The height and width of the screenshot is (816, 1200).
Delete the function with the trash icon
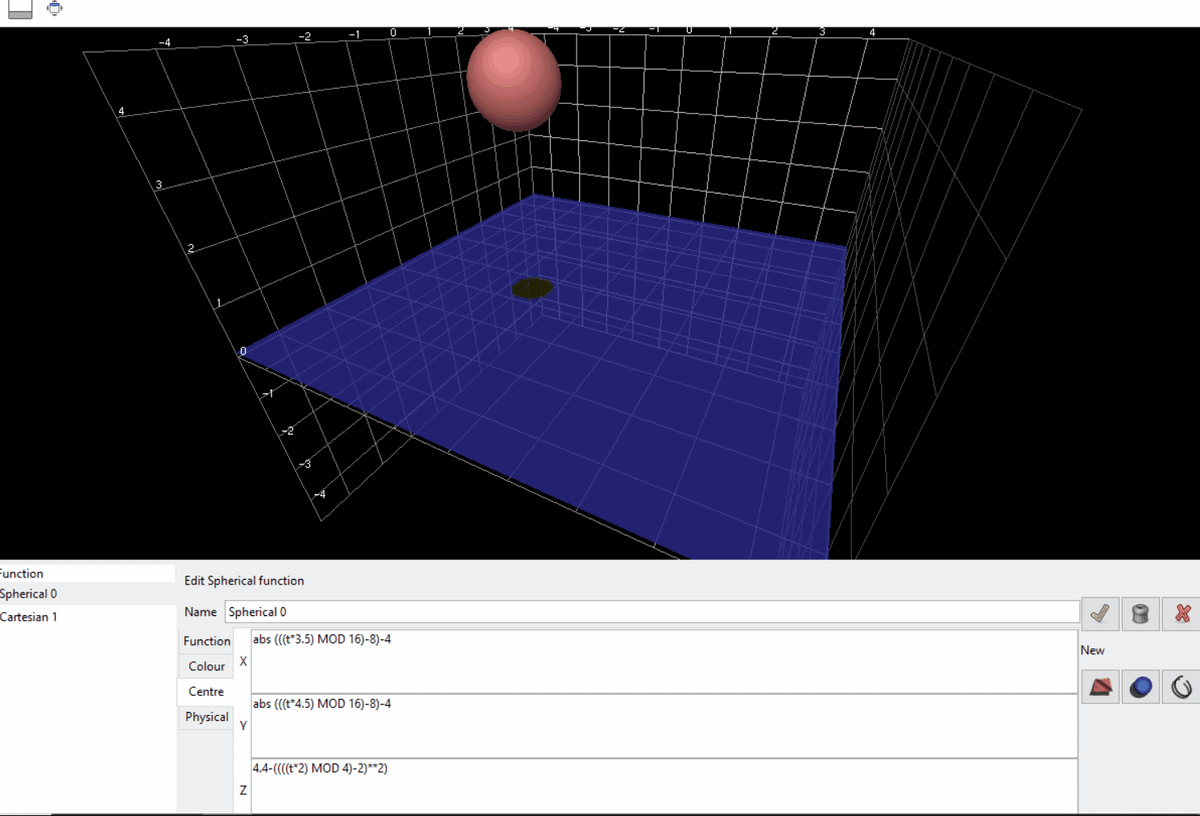[1140, 613]
